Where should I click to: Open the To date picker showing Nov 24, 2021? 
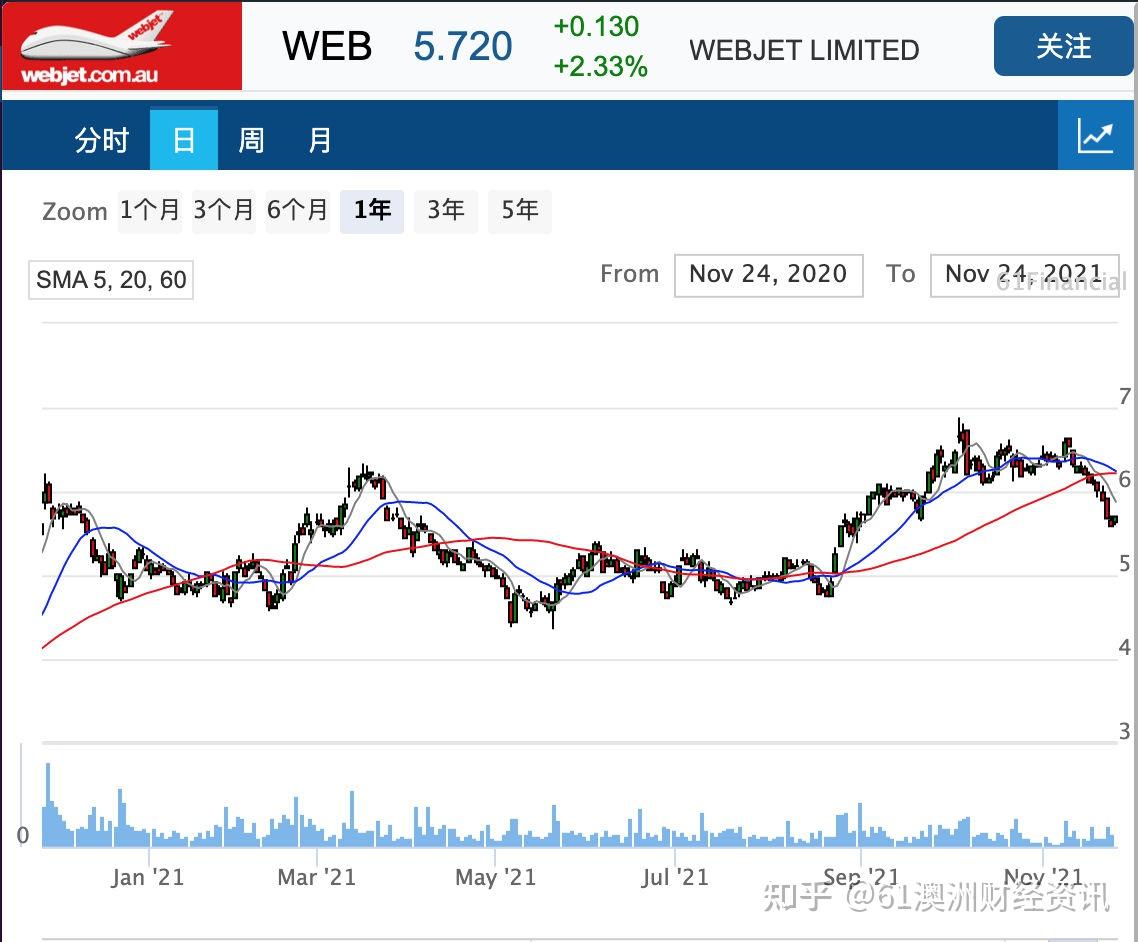tap(1024, 274)
